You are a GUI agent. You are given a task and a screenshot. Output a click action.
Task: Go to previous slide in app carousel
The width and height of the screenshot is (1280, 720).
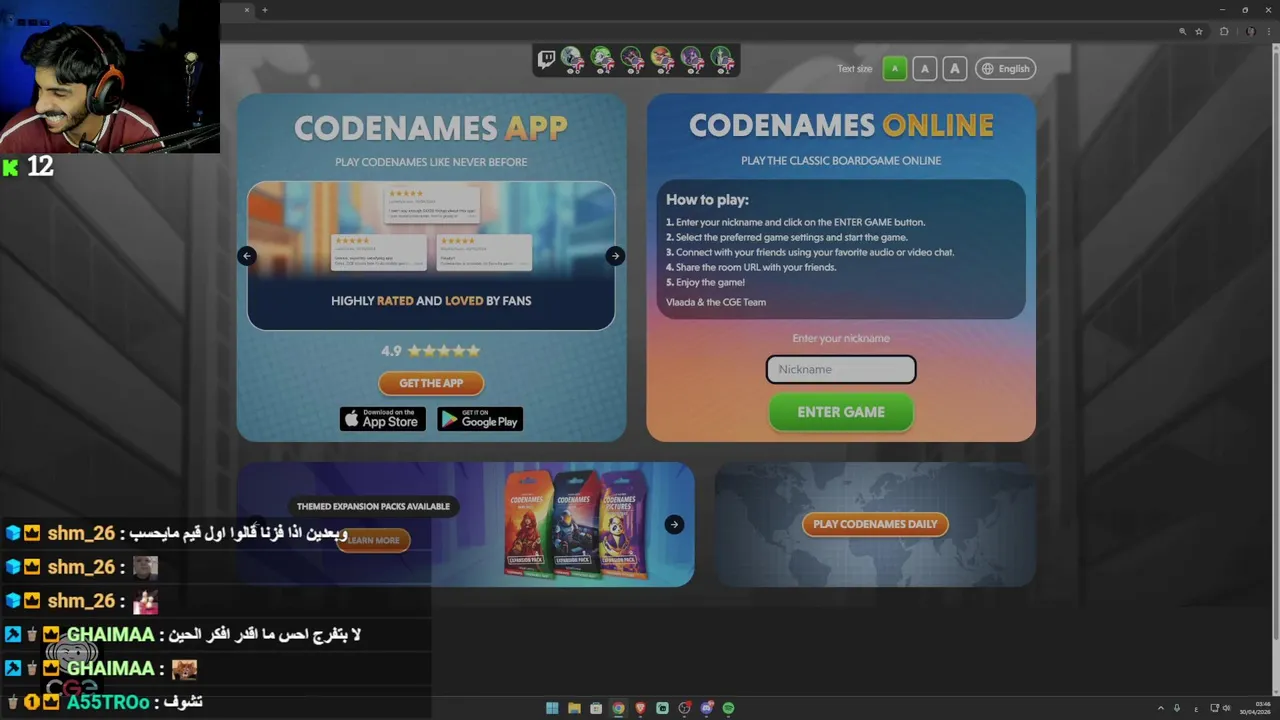[x=247, y=256]
